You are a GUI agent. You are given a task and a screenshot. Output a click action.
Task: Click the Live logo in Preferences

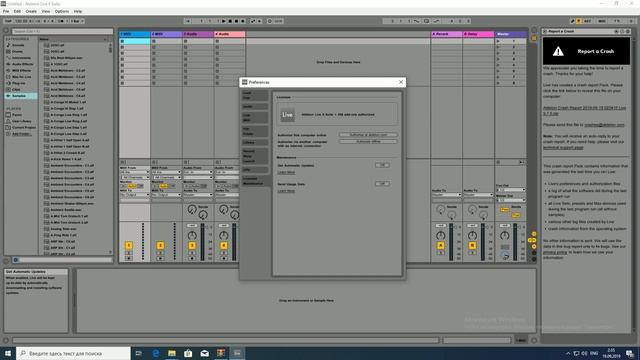[x=287, y=115]
